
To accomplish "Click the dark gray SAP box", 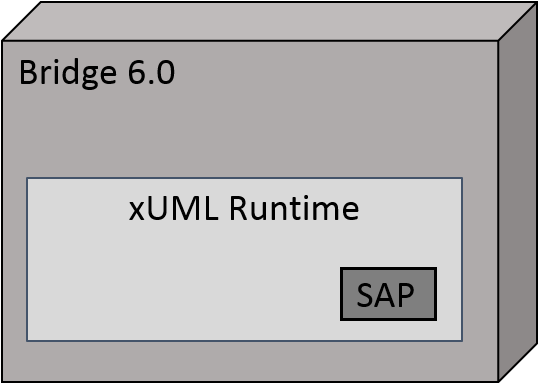I will click(x=388, y=294).
